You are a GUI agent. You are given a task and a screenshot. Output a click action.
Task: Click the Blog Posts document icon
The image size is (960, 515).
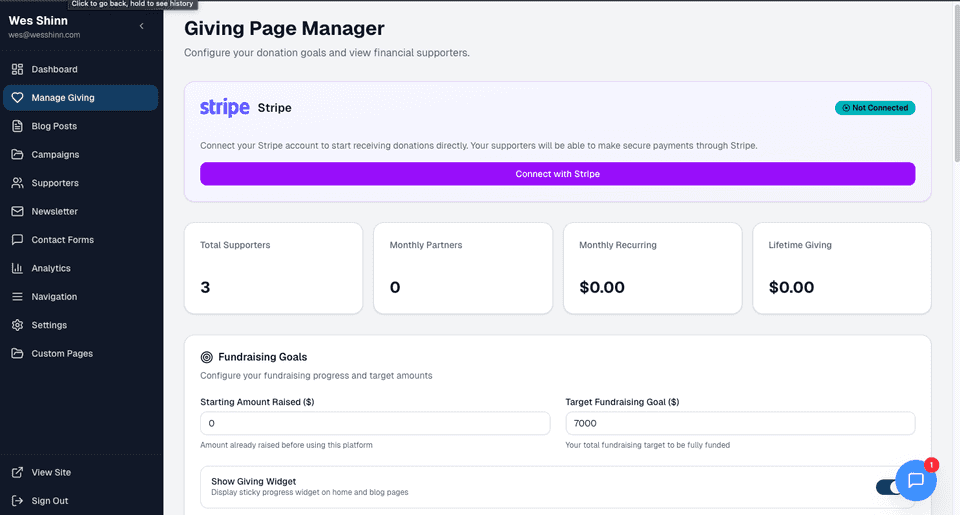[17, 126]
